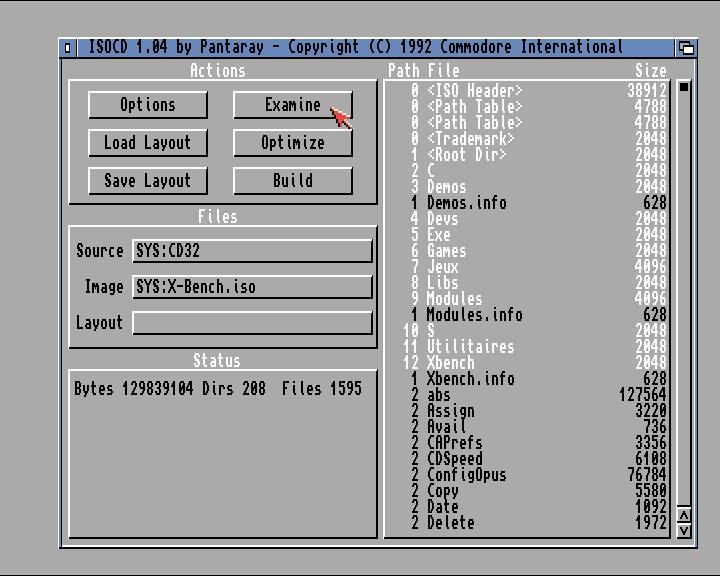Screen dimensions: 720x576
Task: Click the Examine button
Action: (x=292, y=105)
